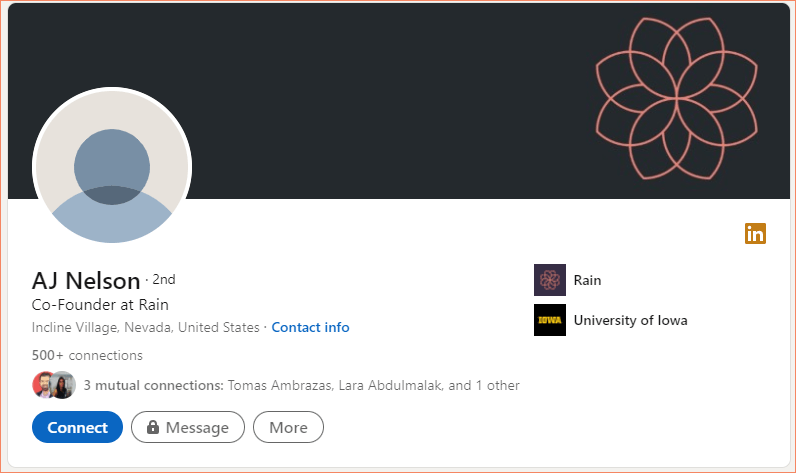Click the second mutual connection's photo
Viewport: 796px width, 473px height.
point(63,385)
